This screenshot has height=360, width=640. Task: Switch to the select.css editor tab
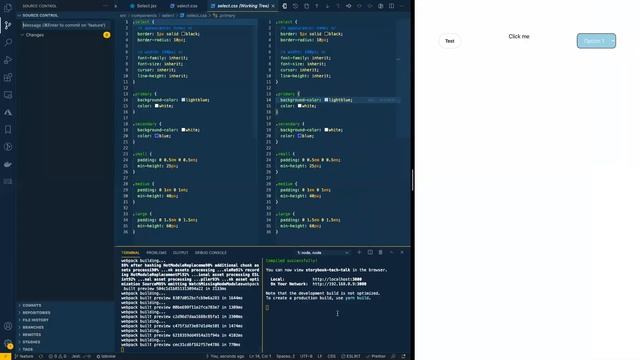point(184,6)
